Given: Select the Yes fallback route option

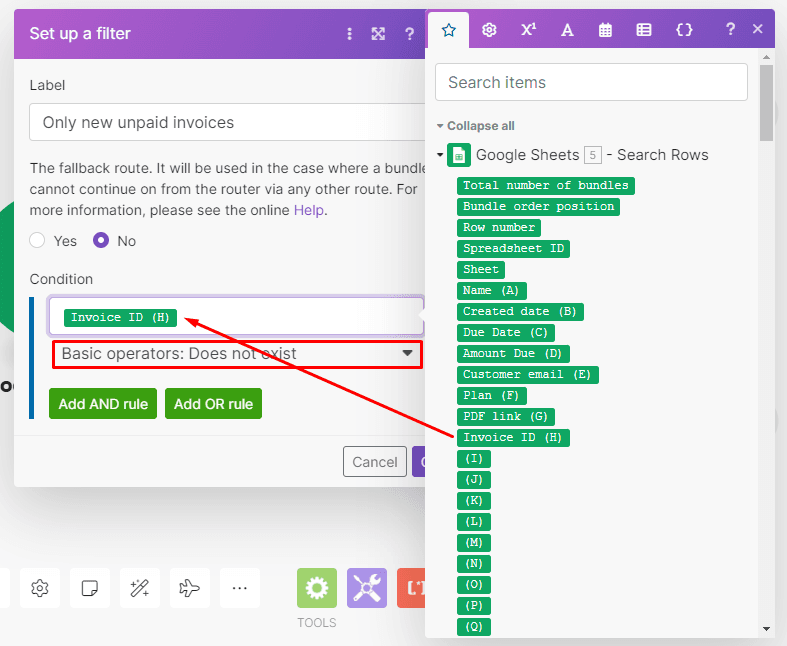Looking at the screenshot, I should click(x=38, y=241).
